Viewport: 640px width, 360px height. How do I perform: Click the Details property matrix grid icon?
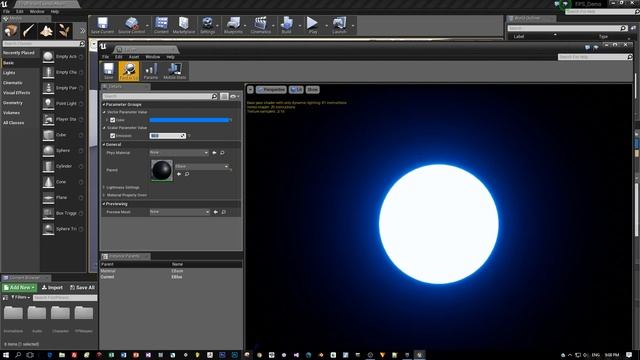pos(224,96)
